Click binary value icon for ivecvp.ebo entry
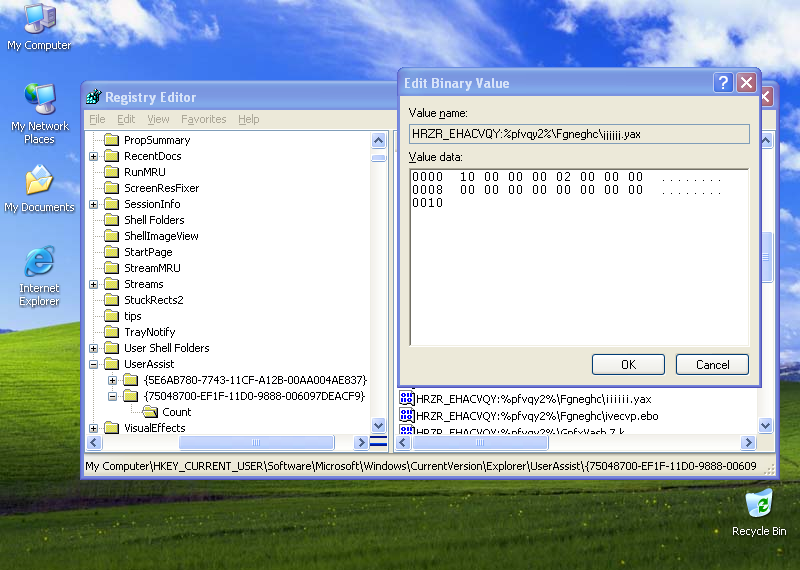 (x=407, y=415)
